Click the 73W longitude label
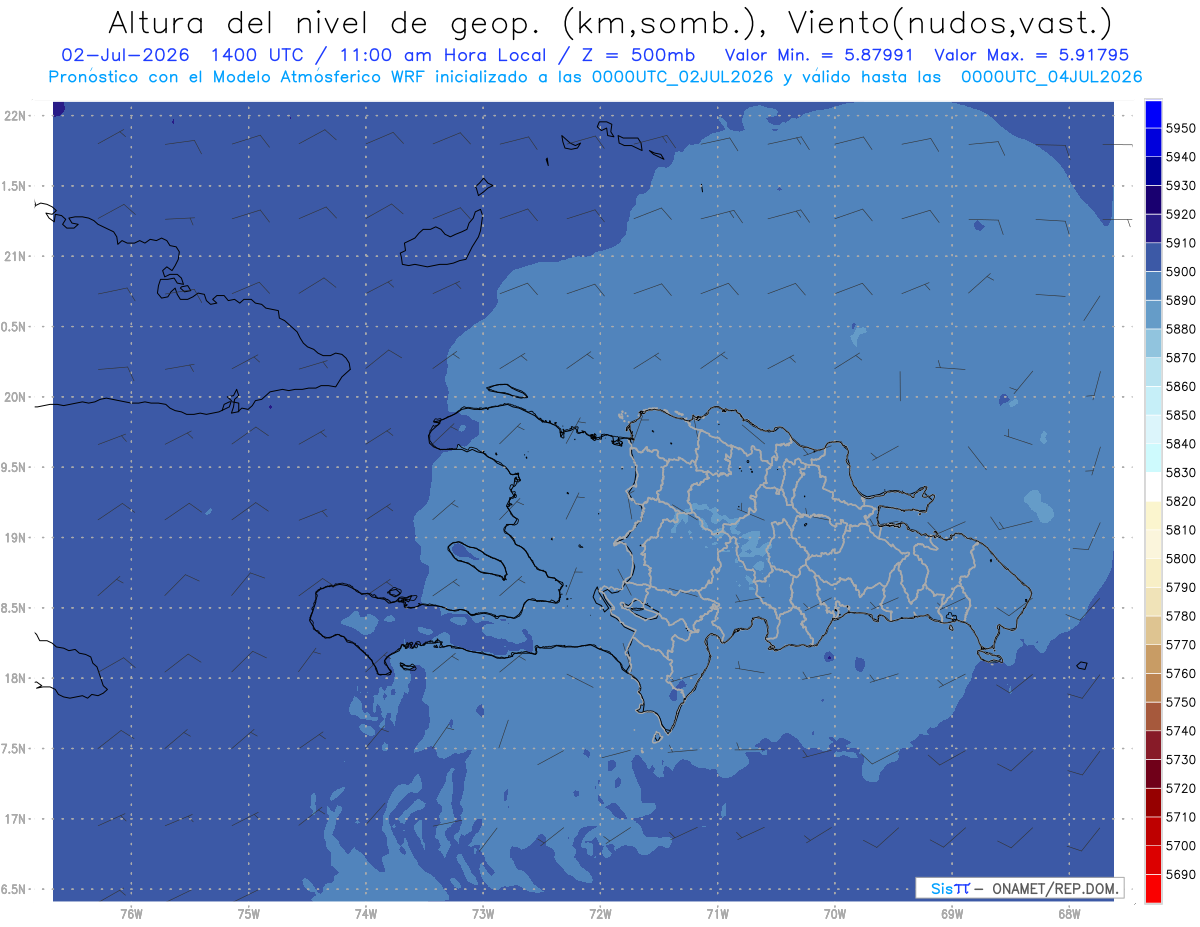Image resolution: width=1200 pixels, height=927 pixels. pos(483,913)
